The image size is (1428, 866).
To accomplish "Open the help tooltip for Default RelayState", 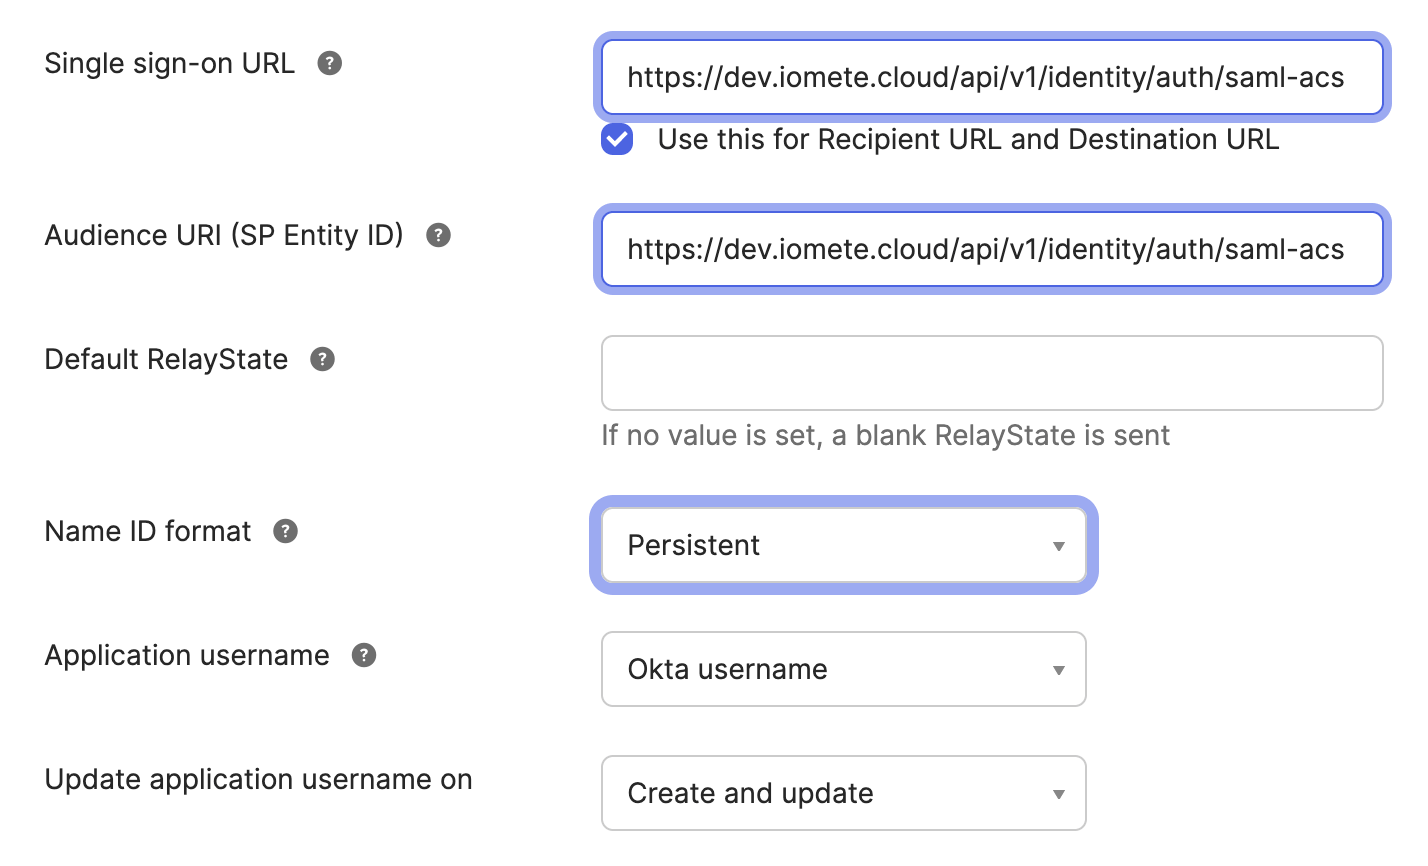I will [x=322, y=359].
